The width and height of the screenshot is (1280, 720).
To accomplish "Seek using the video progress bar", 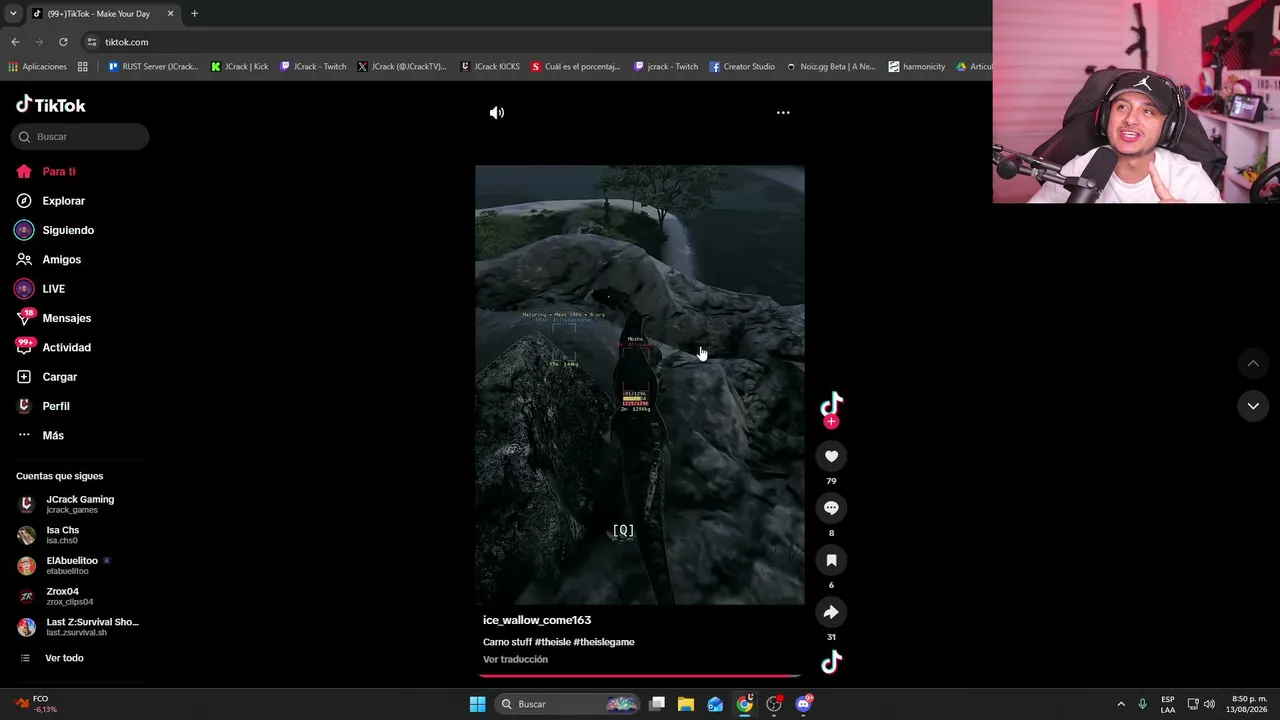I will (x=640, y=675).
